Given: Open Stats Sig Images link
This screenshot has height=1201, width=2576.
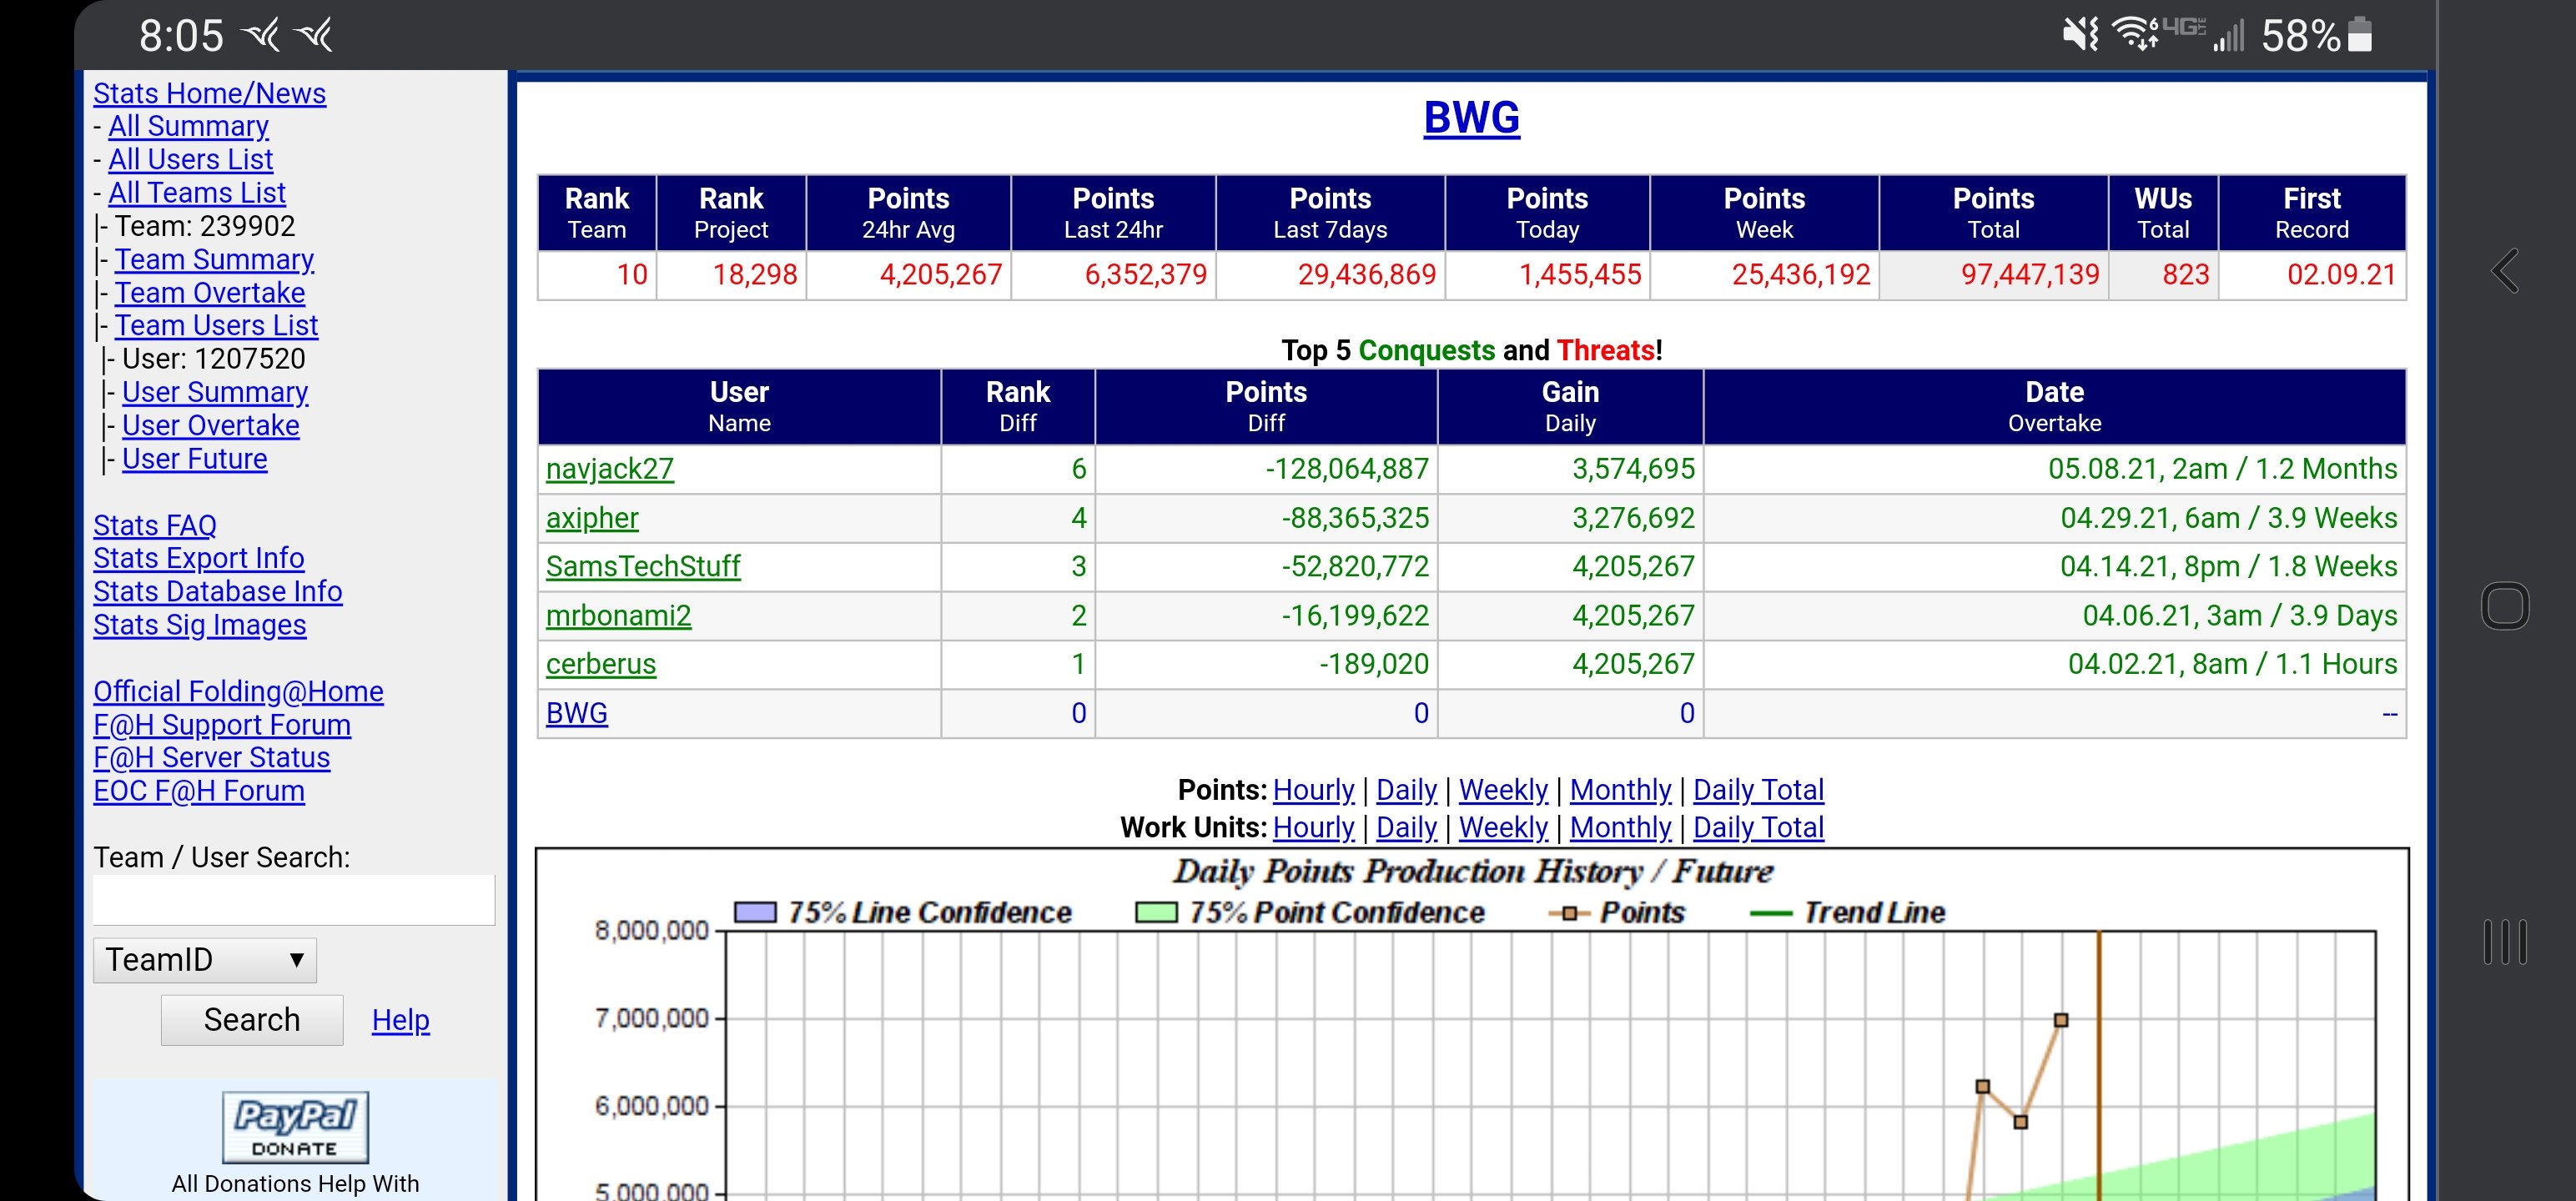Looking at the screenshot, I should click(x=200, y=624).
